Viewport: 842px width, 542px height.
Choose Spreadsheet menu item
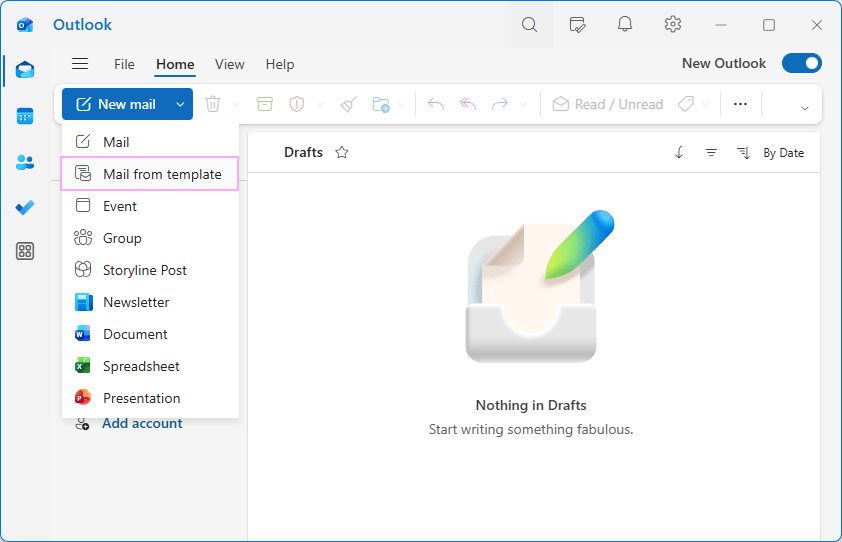150,366
